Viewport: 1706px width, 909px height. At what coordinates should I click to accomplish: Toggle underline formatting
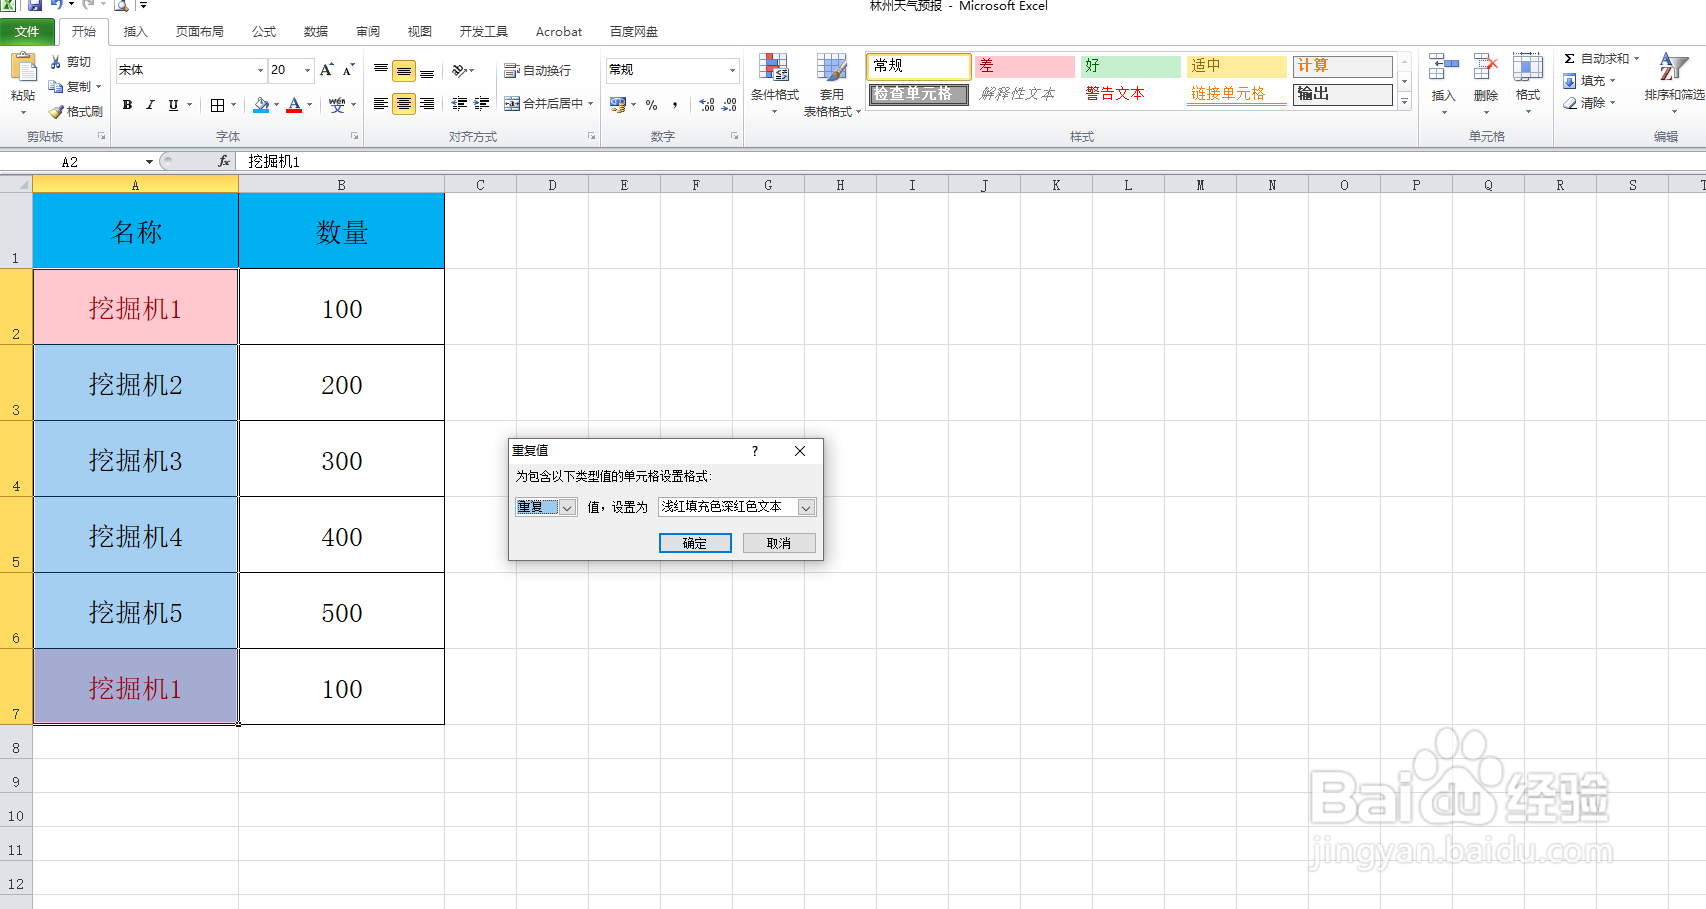173,105
